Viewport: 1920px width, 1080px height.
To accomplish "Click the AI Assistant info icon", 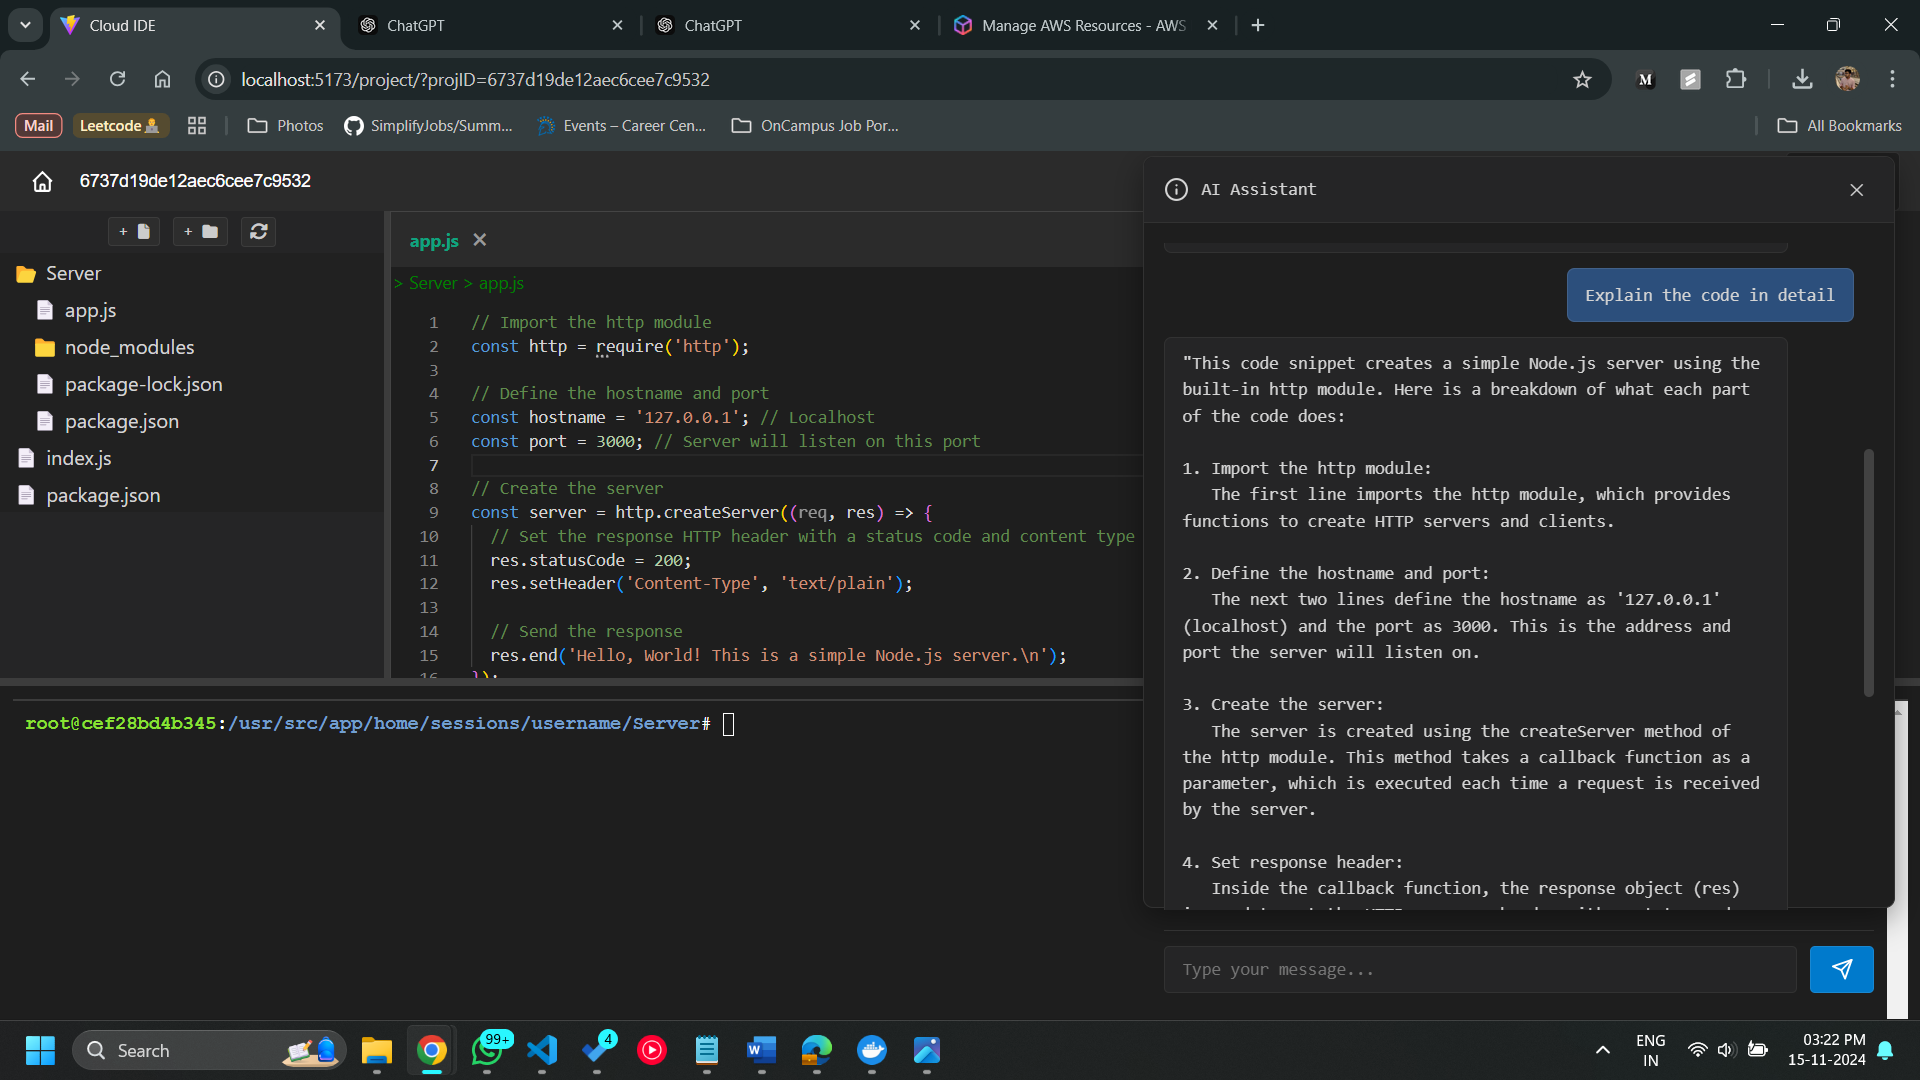I will click(1176, 190).
